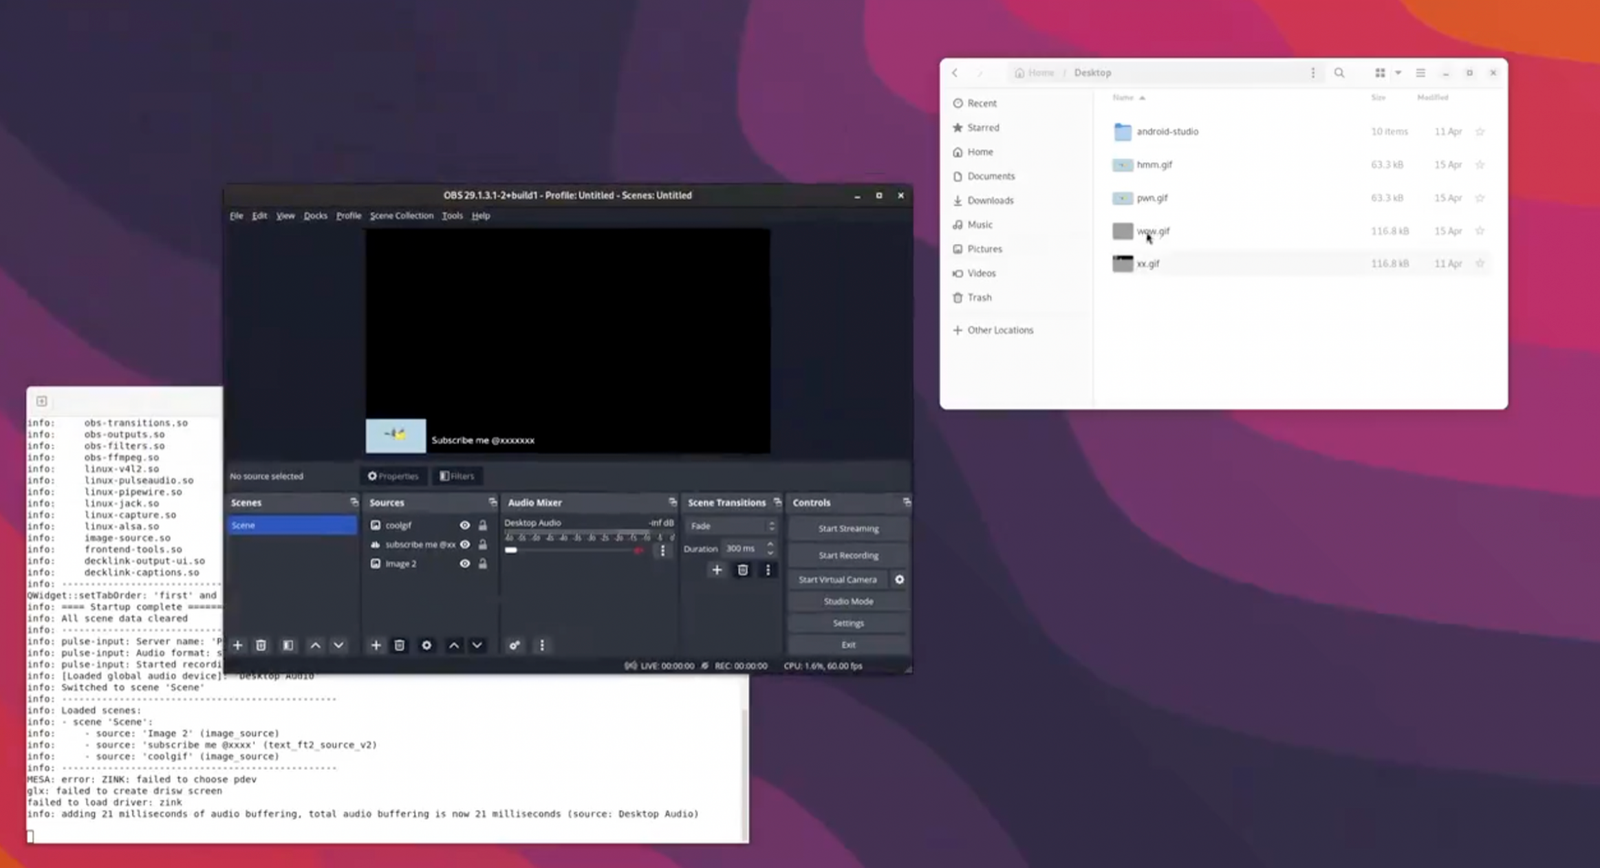Increase the transition Duration stepper
1600x868 pixels.
point(770,544)
